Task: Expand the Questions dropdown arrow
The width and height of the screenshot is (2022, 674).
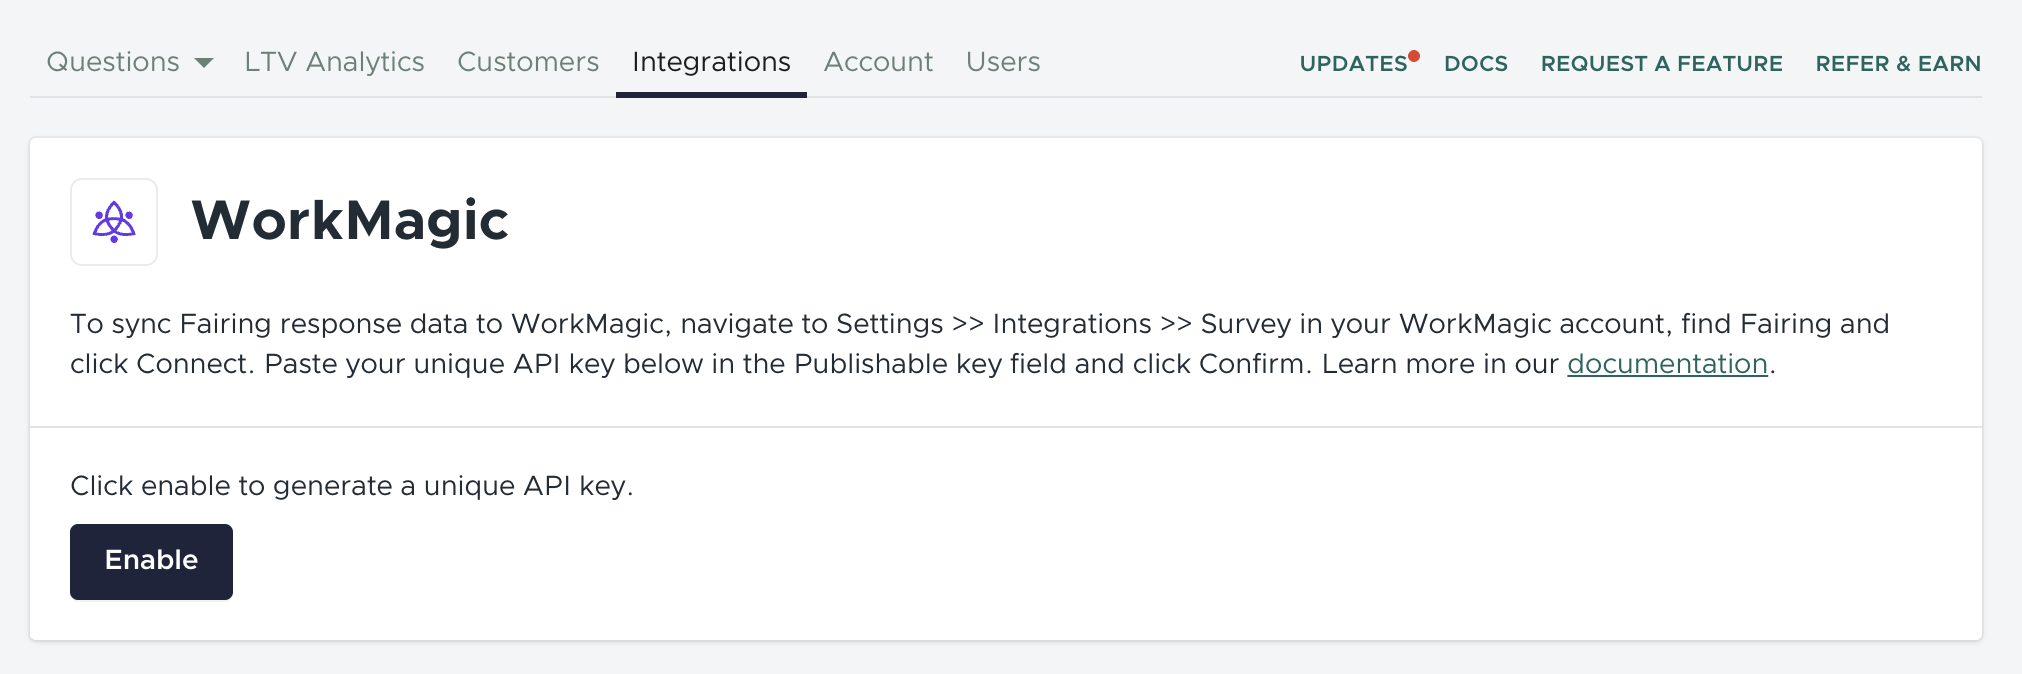Action: pyautogui.click(x=204, y=63)
